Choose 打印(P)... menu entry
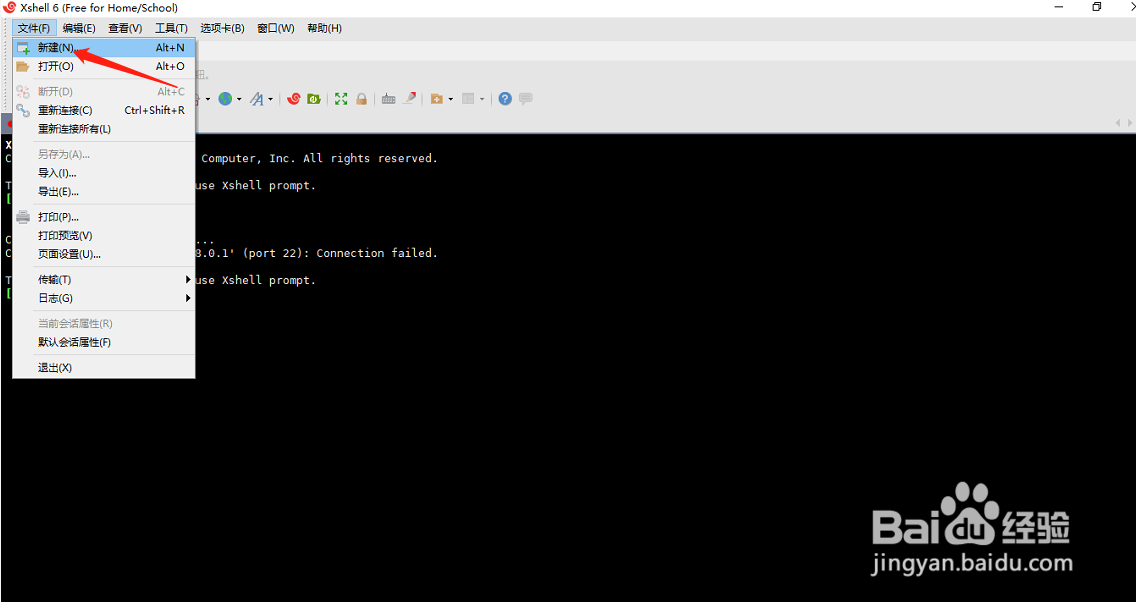 (x=104, y=217)
